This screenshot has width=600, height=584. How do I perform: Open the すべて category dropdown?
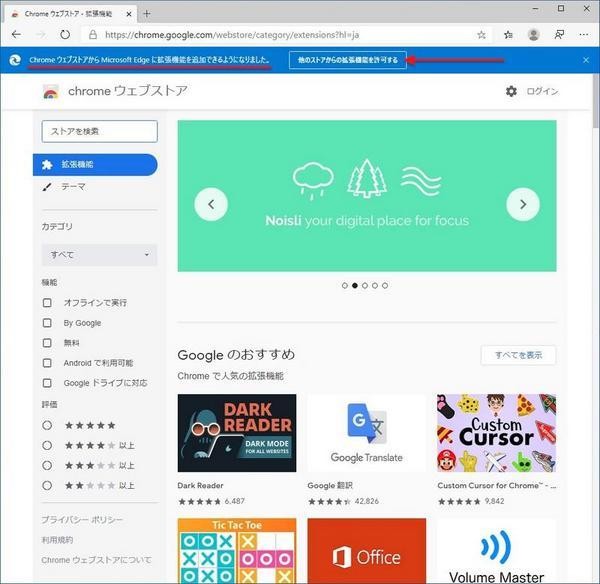click(99, 254)
